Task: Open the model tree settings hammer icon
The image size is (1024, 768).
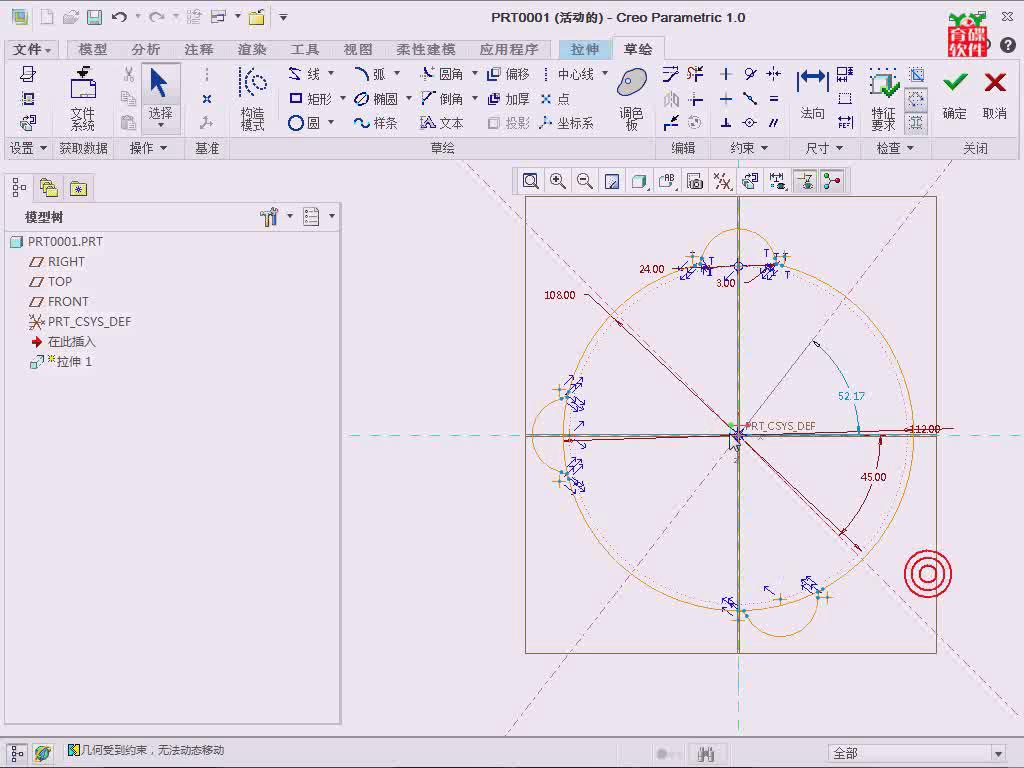Action: click(x=269, y=217)
